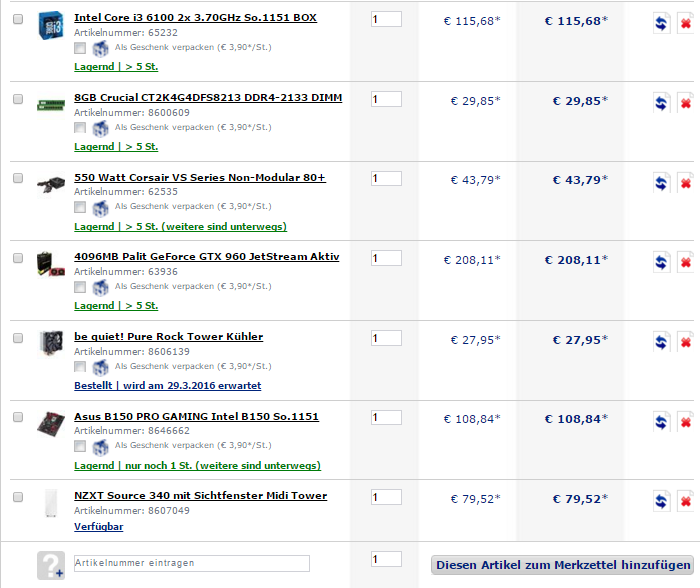Image resolution: width=700 pixels, height=588 pixels.
Task: Click refresh icon for Asus B150 PRO GAMING
Action: coord(661,421)
